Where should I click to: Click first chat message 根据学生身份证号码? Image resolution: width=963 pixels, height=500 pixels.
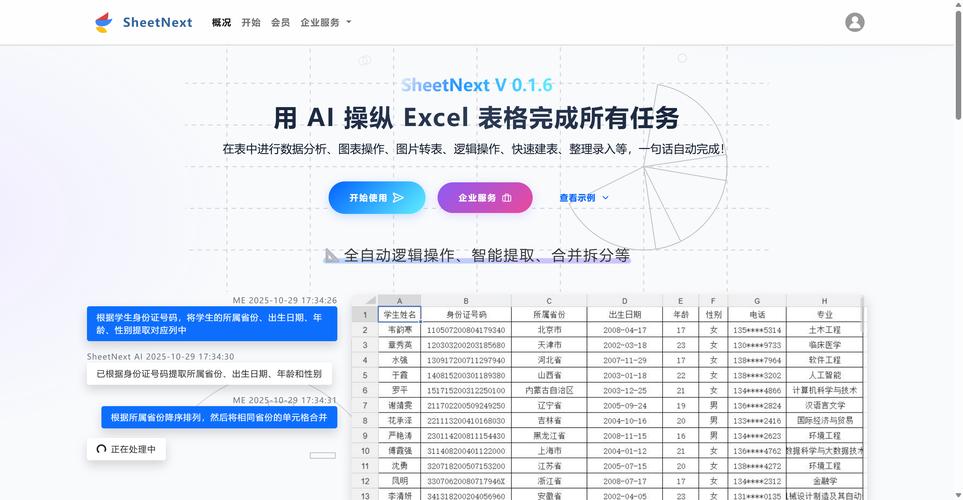212,324
